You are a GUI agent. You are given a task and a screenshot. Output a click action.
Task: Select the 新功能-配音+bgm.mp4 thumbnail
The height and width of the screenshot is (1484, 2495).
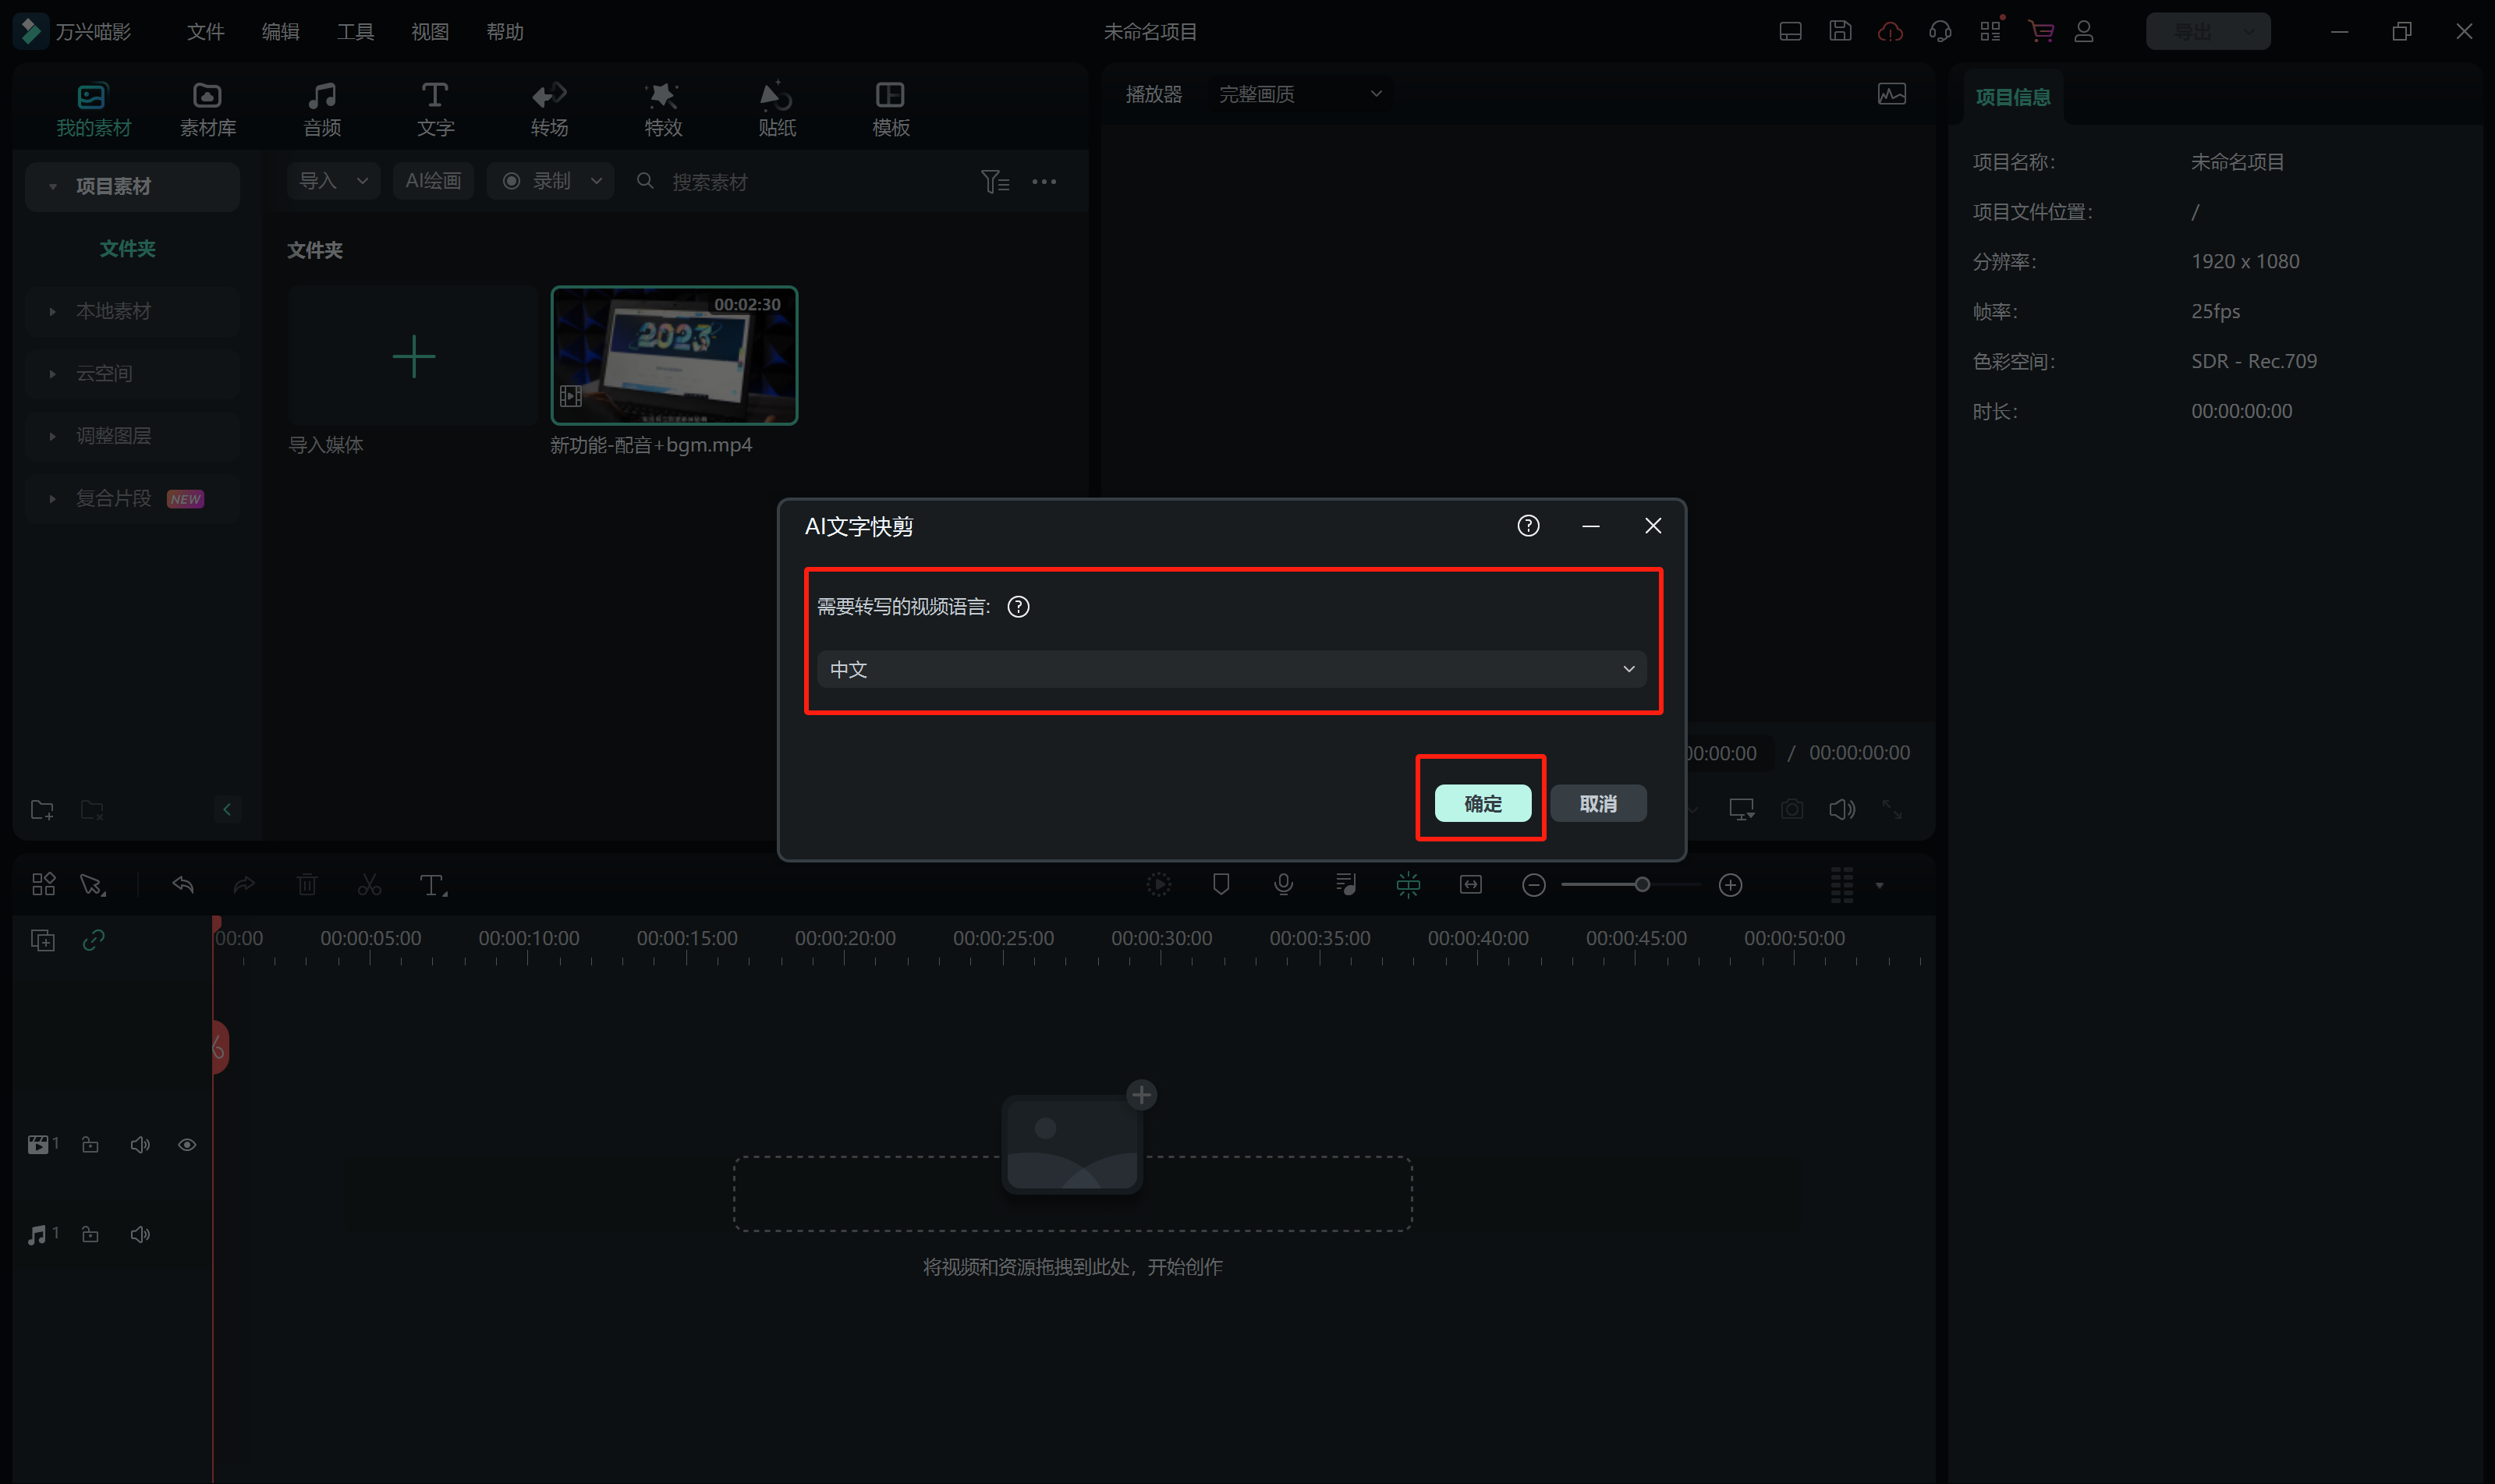coord(674,356)
